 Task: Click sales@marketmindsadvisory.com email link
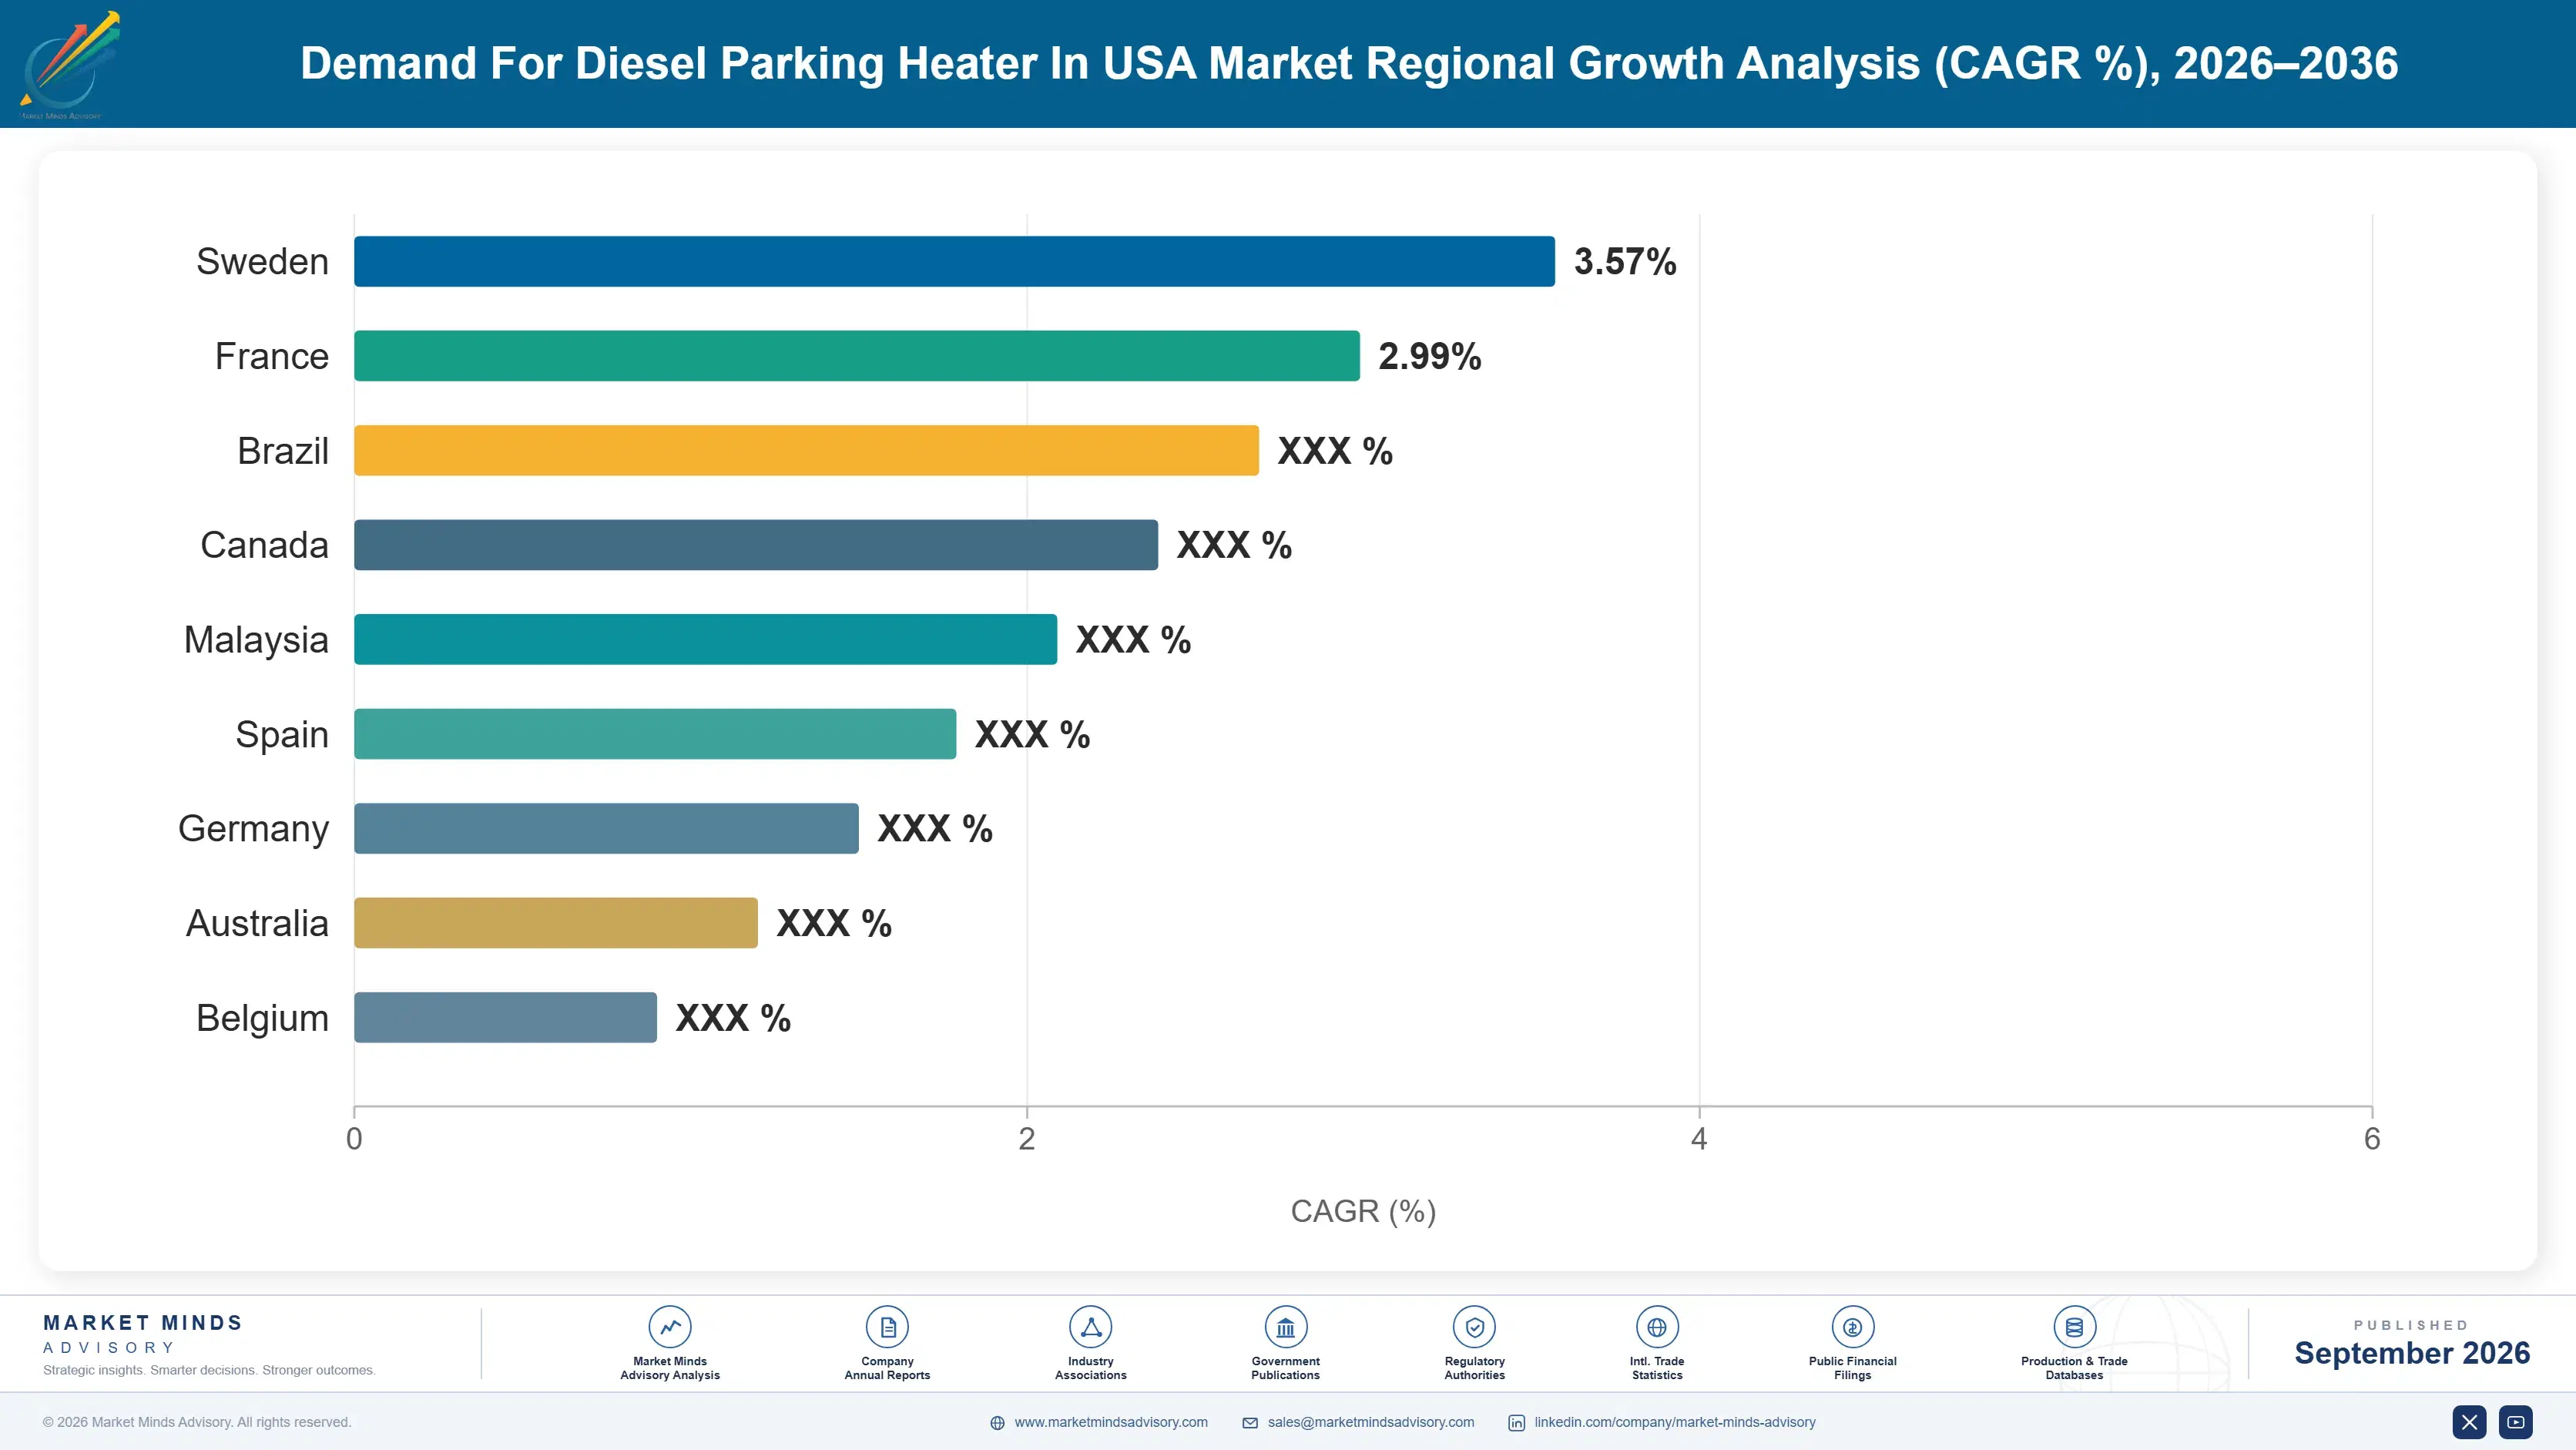(x=1371, y=1422)
